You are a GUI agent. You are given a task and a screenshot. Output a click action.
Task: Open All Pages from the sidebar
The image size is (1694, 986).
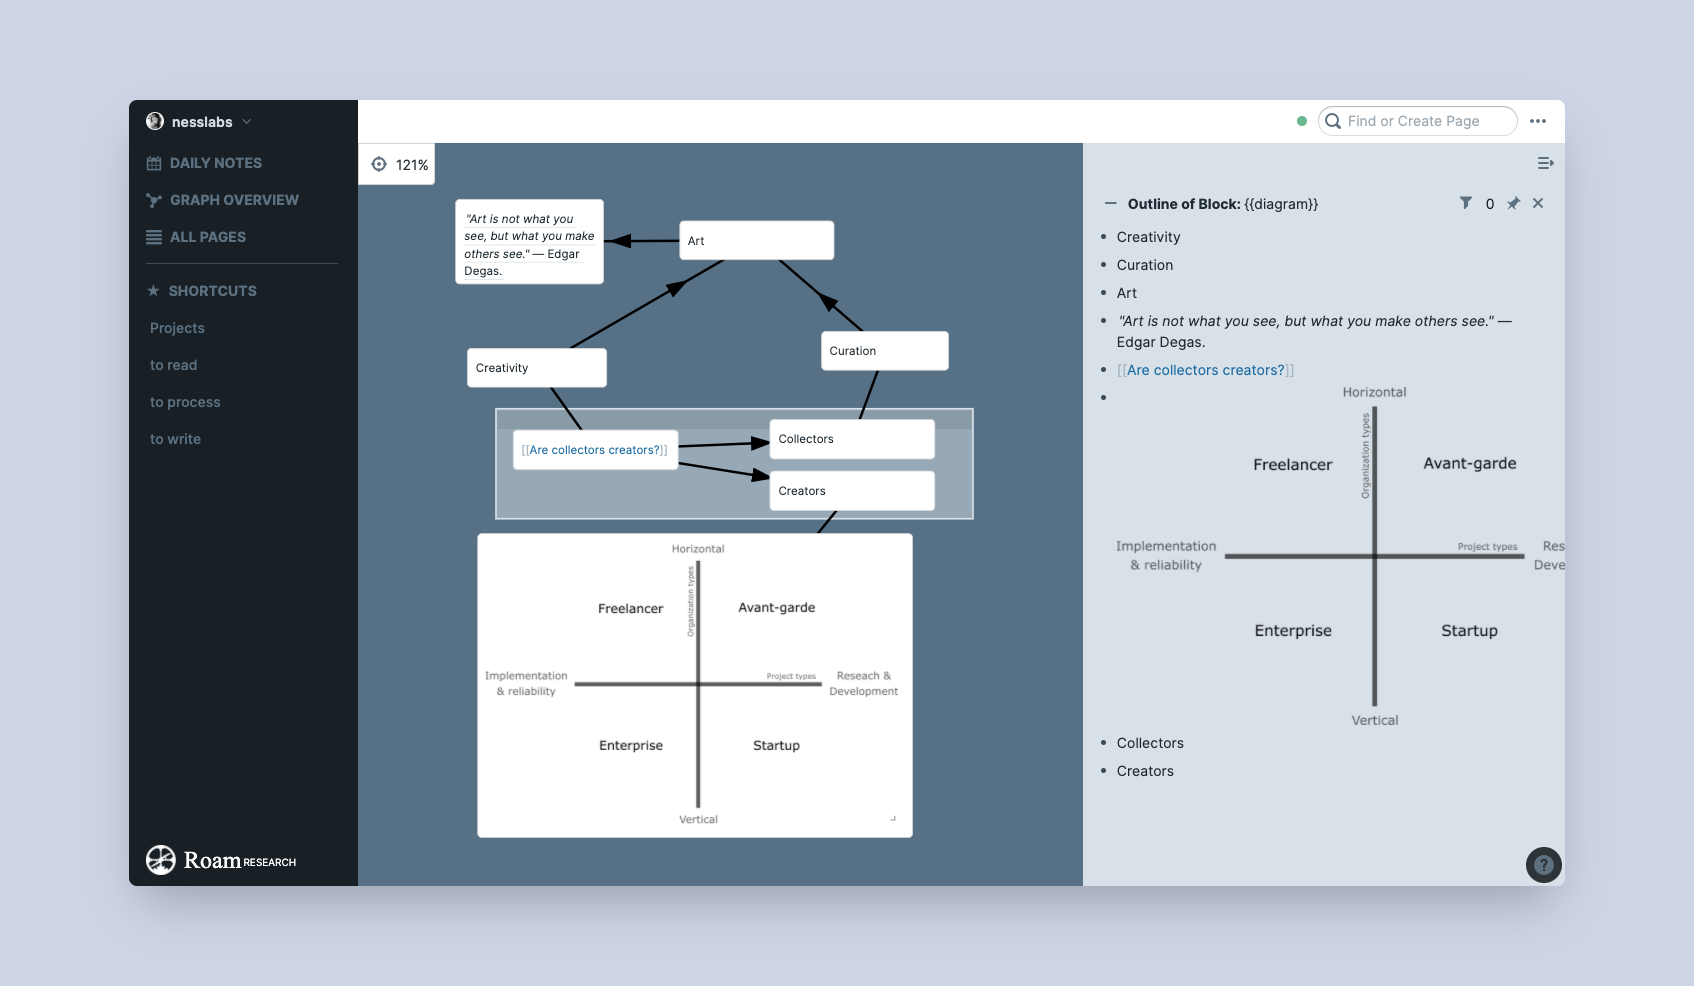tap(207, 237)
